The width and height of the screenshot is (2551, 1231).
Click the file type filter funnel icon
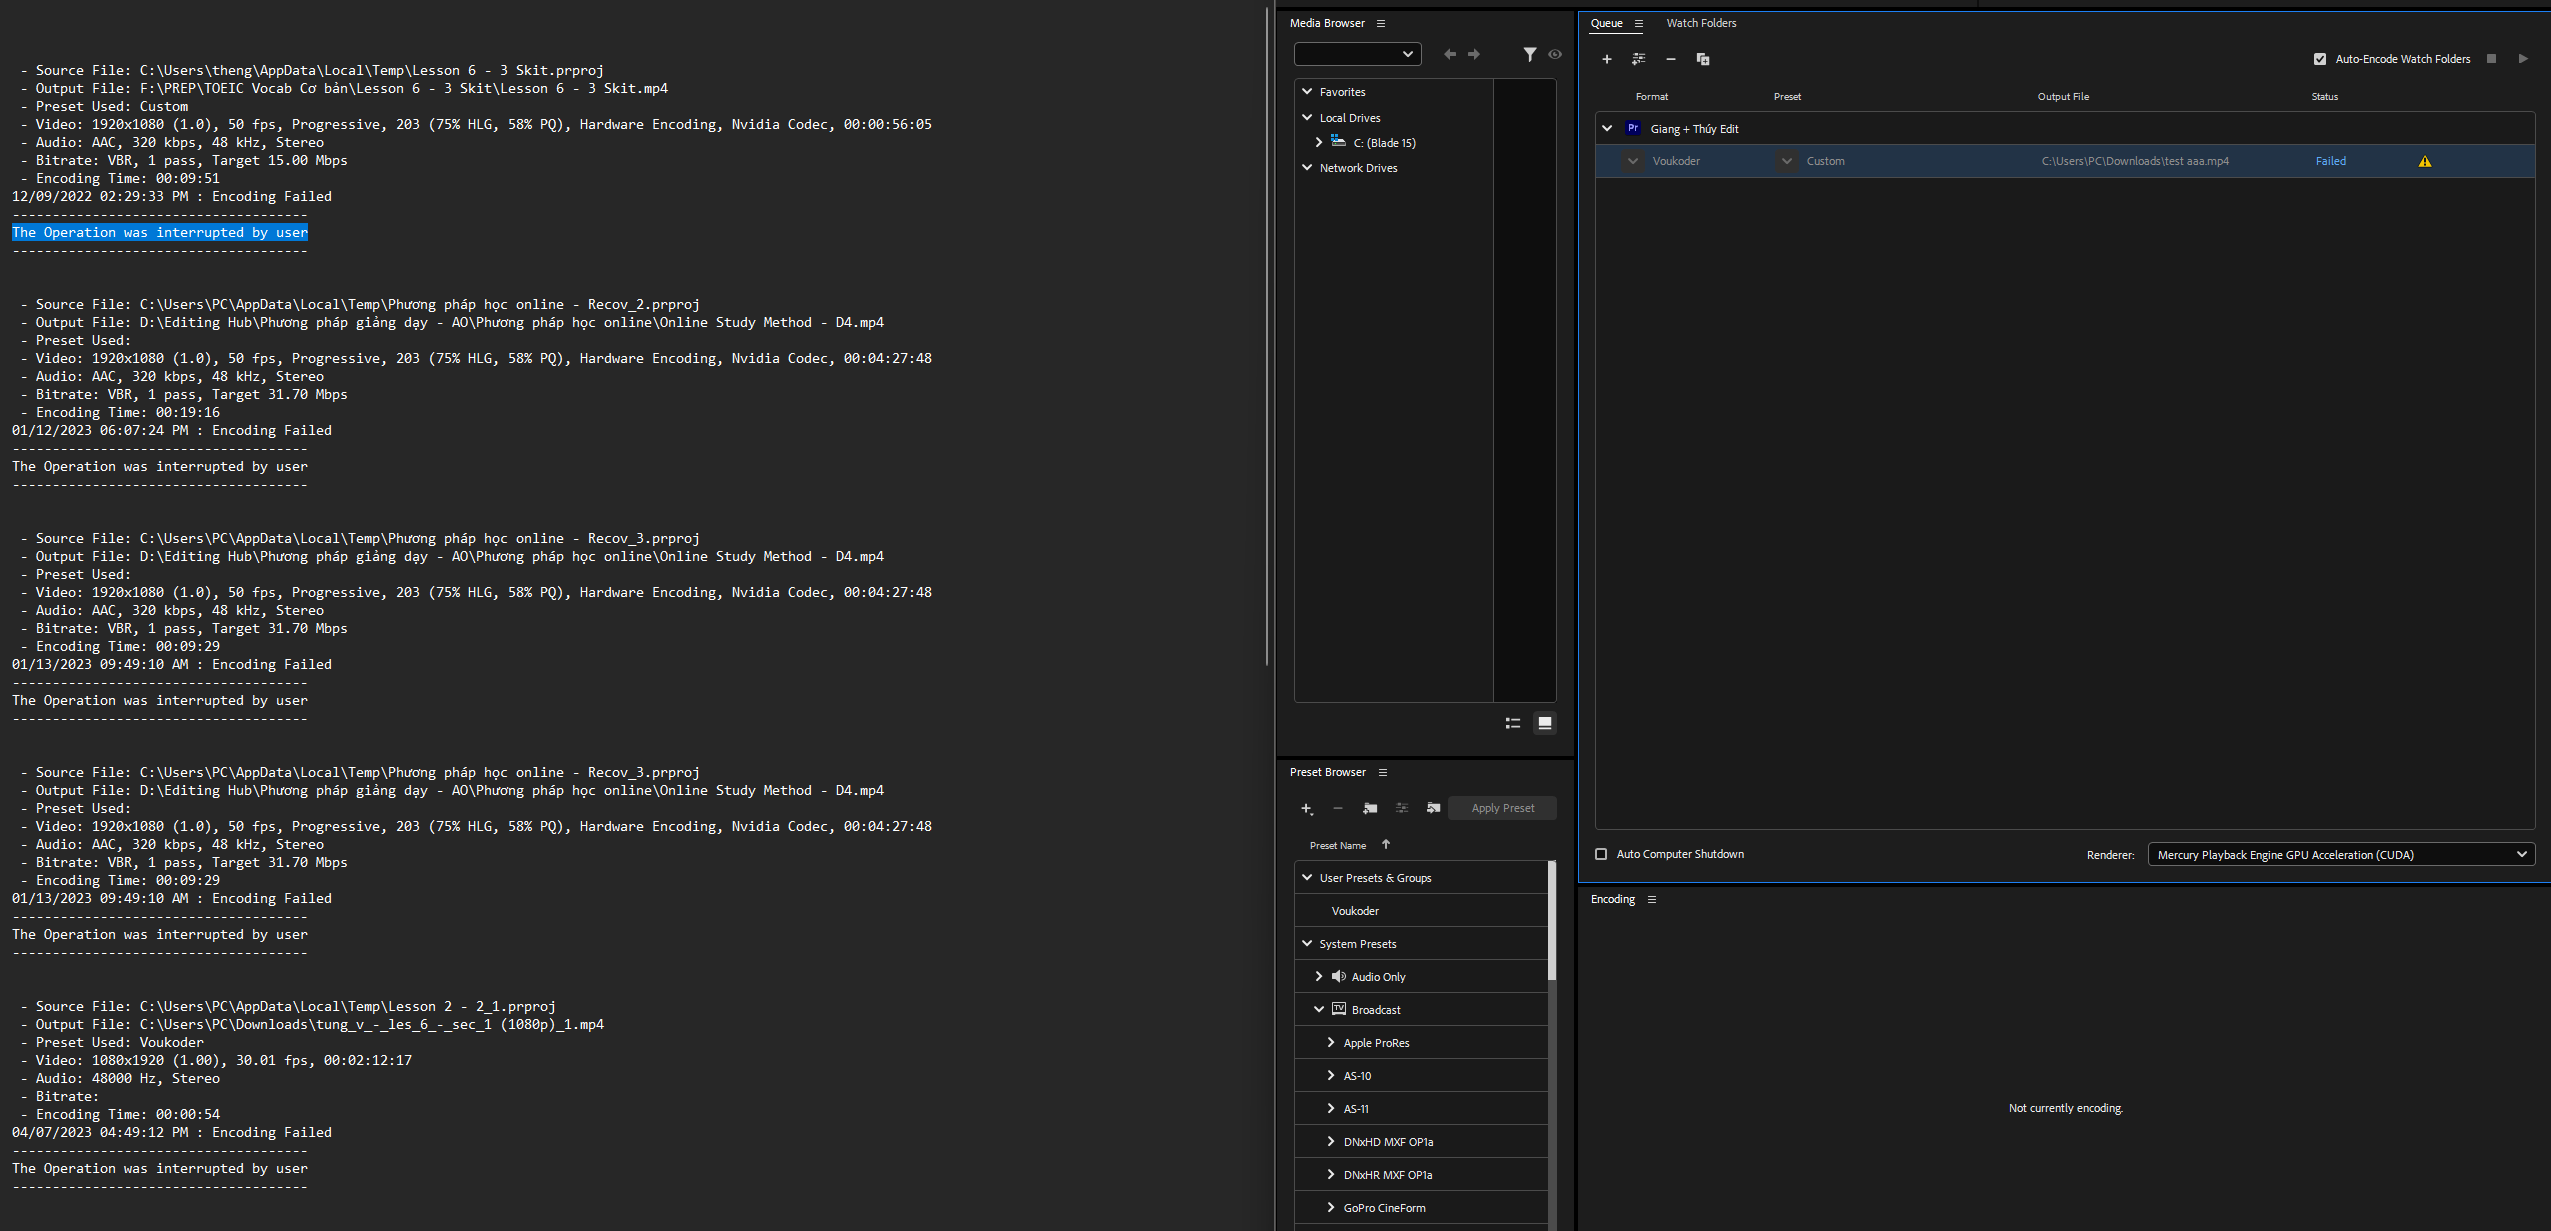pyautogui.click(x=1529, y=54)
